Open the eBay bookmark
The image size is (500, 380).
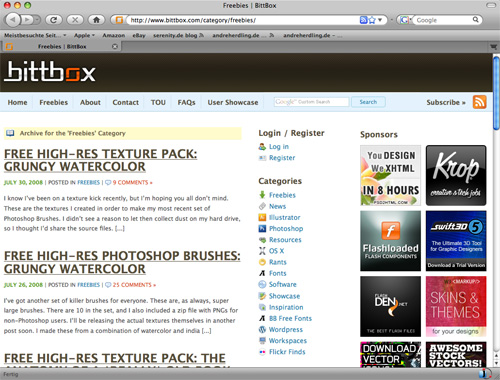click(x=139, y=35)
